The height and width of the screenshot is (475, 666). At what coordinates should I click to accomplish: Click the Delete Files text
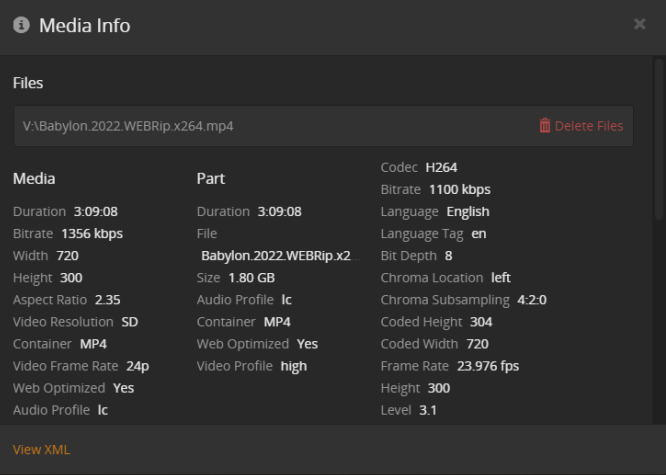[x=588, y=126]
